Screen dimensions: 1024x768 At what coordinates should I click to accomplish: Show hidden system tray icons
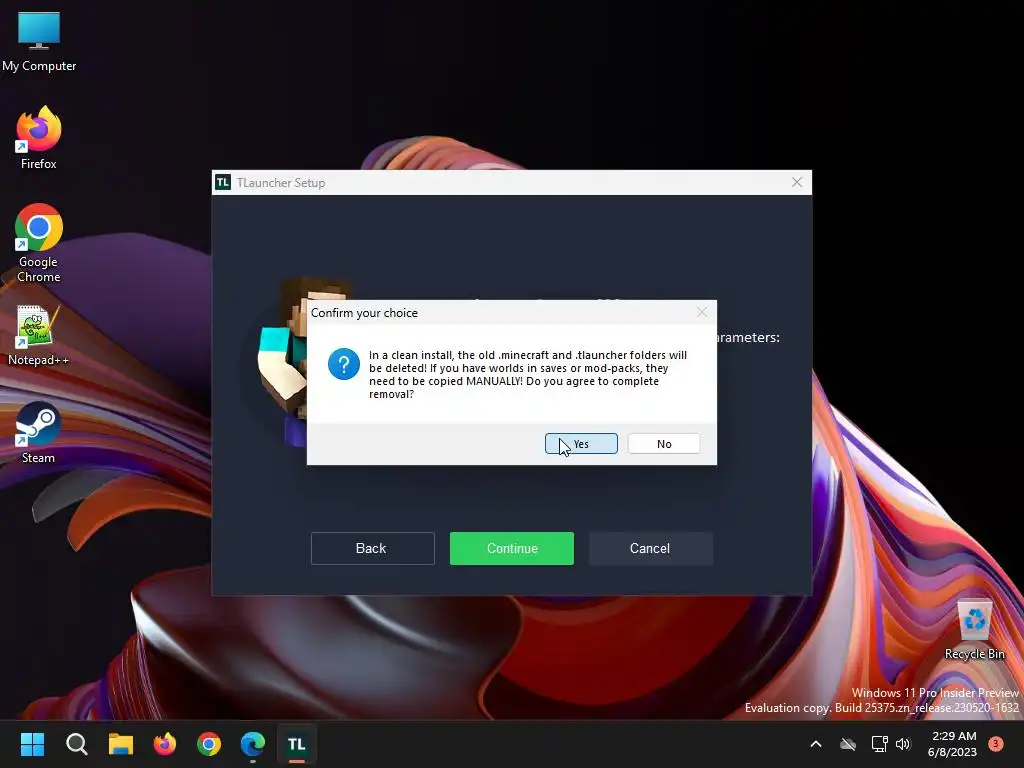click(x=816, y=744)
